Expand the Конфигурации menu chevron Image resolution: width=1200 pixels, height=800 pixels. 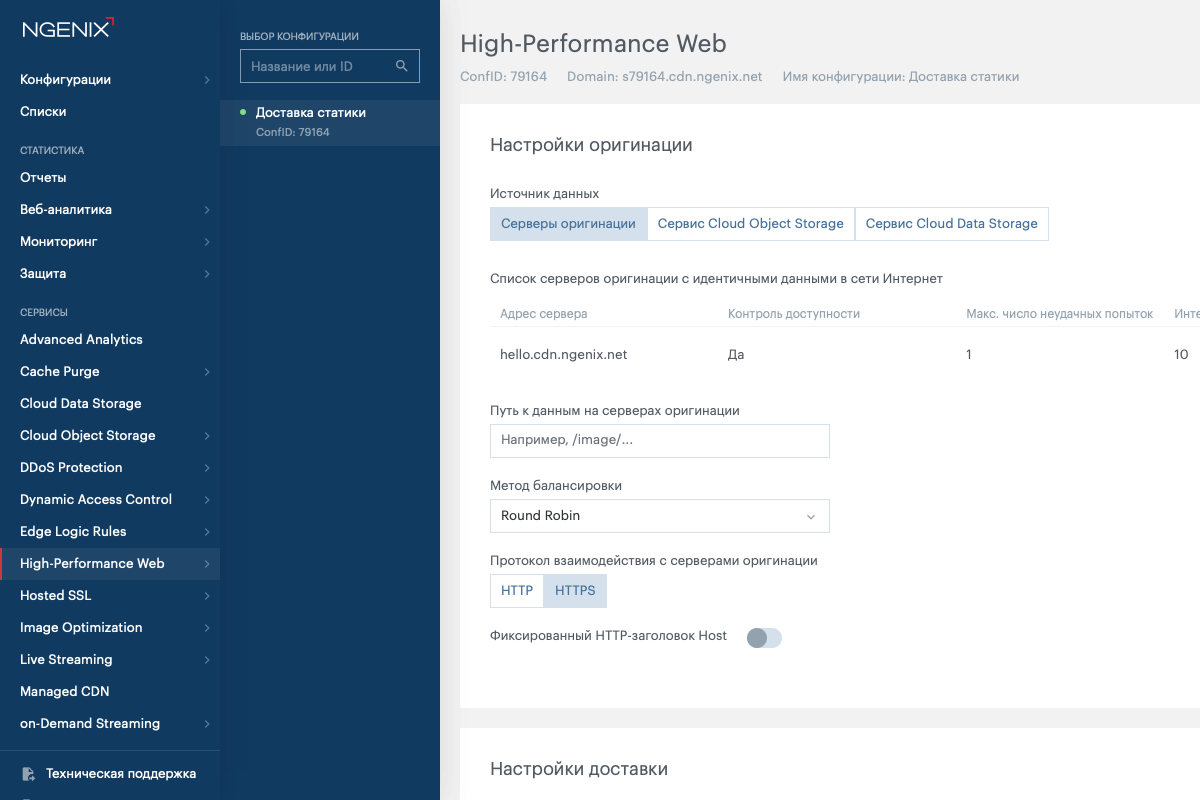point(207,80)
